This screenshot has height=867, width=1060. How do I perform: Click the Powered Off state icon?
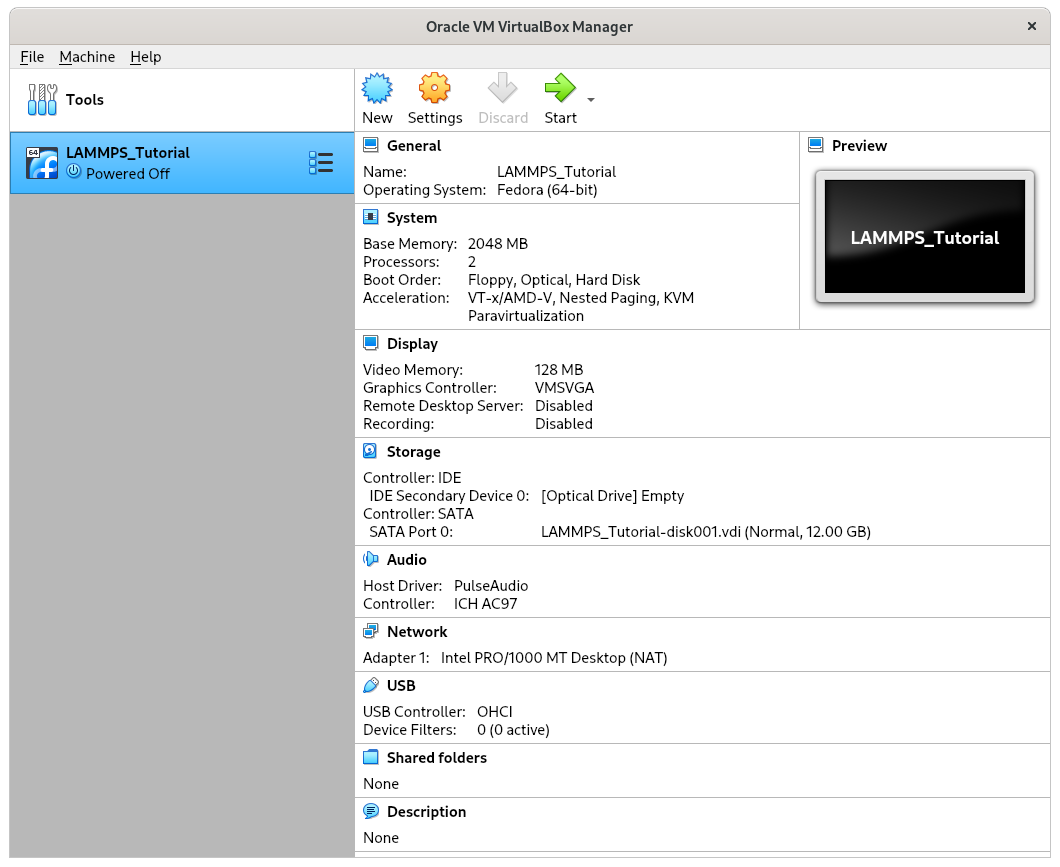click(x=74, y=172)
